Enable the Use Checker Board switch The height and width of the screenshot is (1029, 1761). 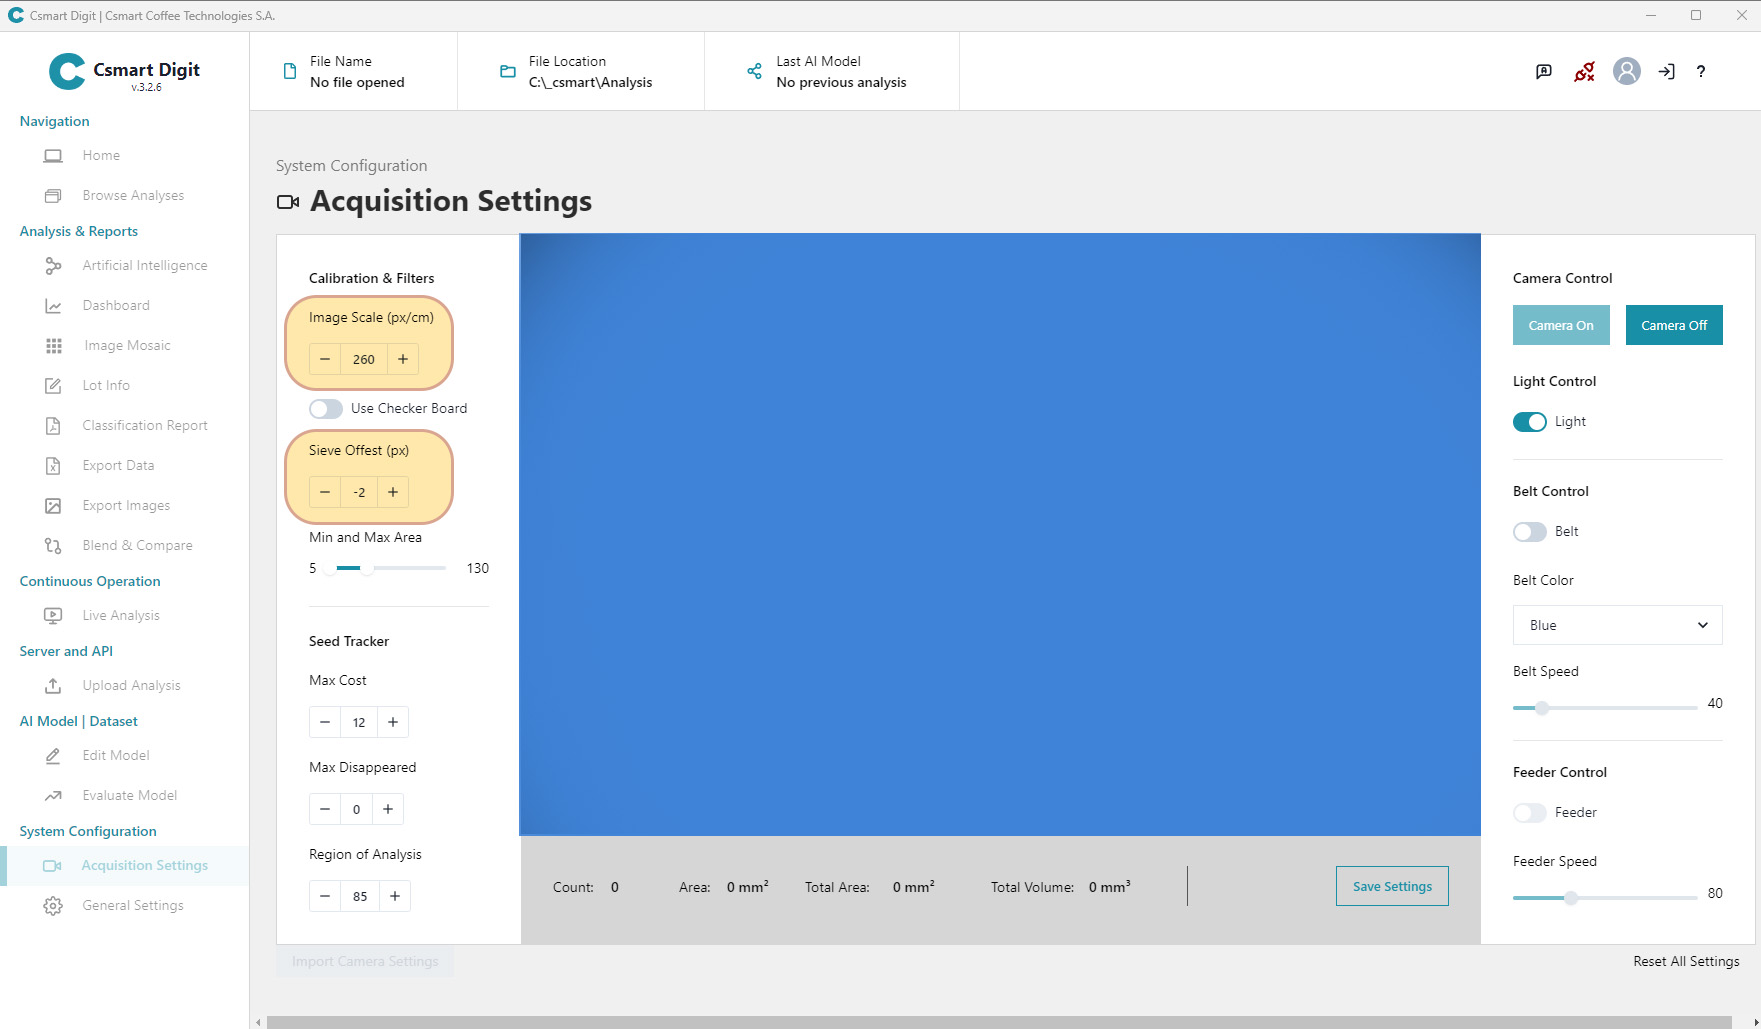[326, 408]
